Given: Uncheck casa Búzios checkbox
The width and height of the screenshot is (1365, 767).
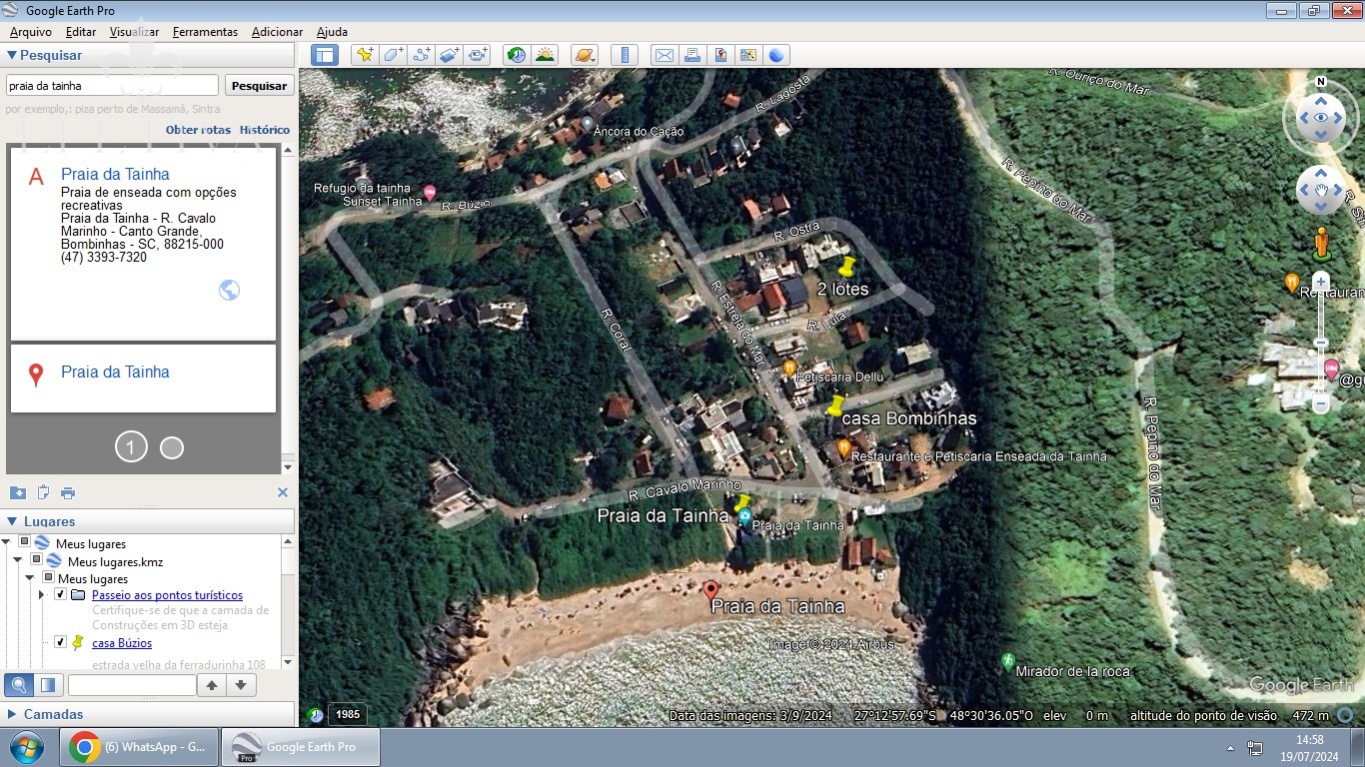Looking at the screenshot, I should [x=60, y=642].
